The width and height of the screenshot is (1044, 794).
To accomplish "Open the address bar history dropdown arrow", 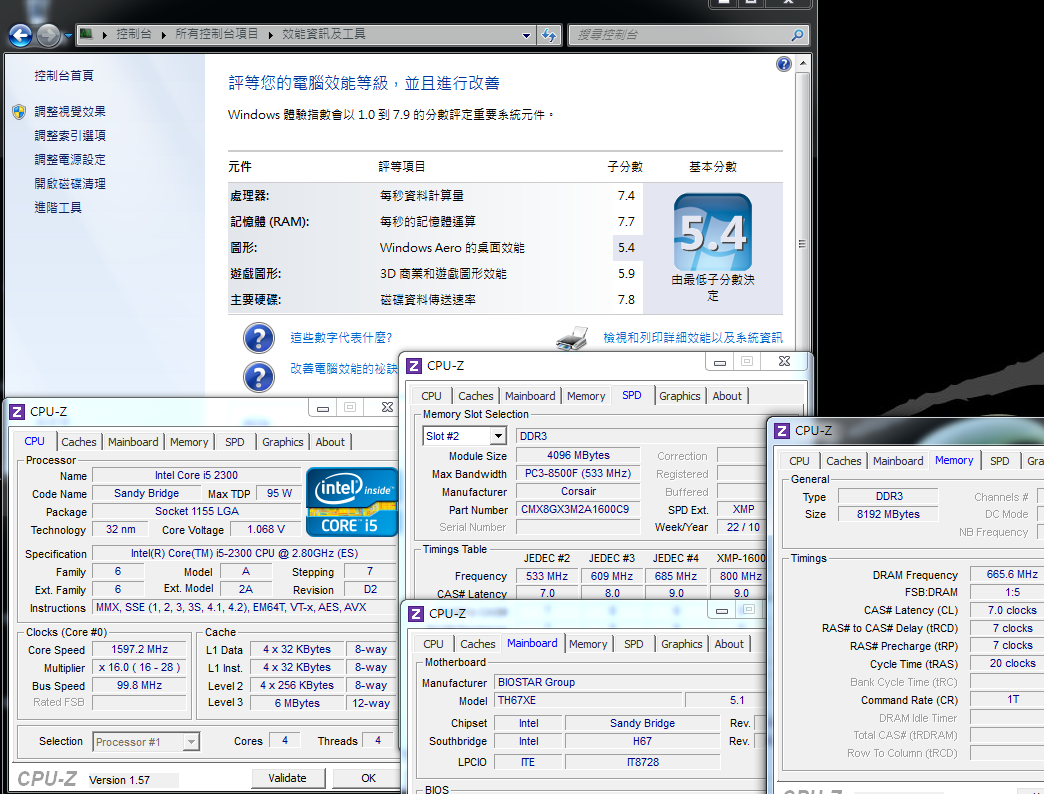I will coord(527,35).
